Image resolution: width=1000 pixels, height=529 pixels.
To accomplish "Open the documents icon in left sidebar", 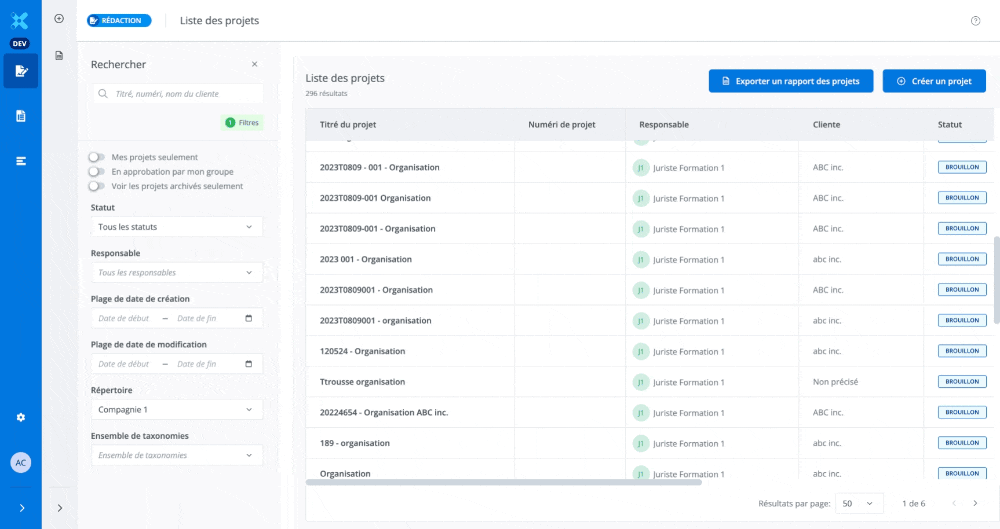I will click(x=20, y=116).
